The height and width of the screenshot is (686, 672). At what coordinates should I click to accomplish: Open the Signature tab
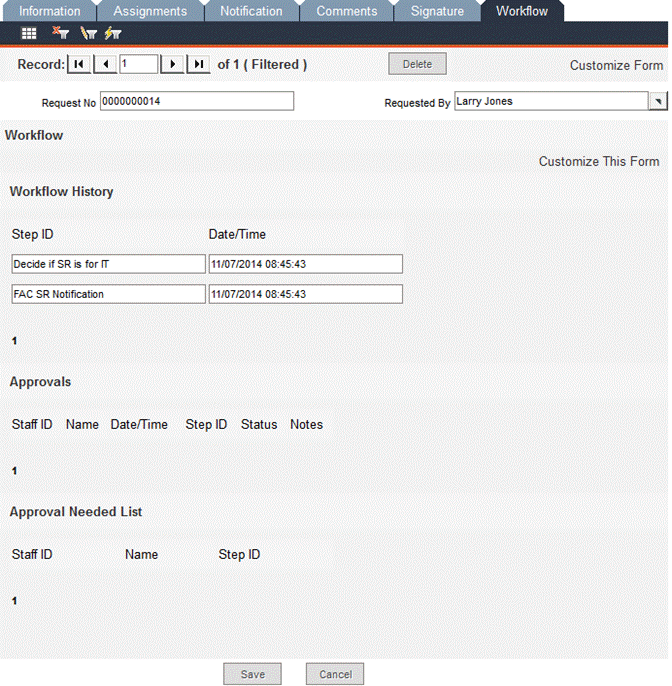(437, 11)
